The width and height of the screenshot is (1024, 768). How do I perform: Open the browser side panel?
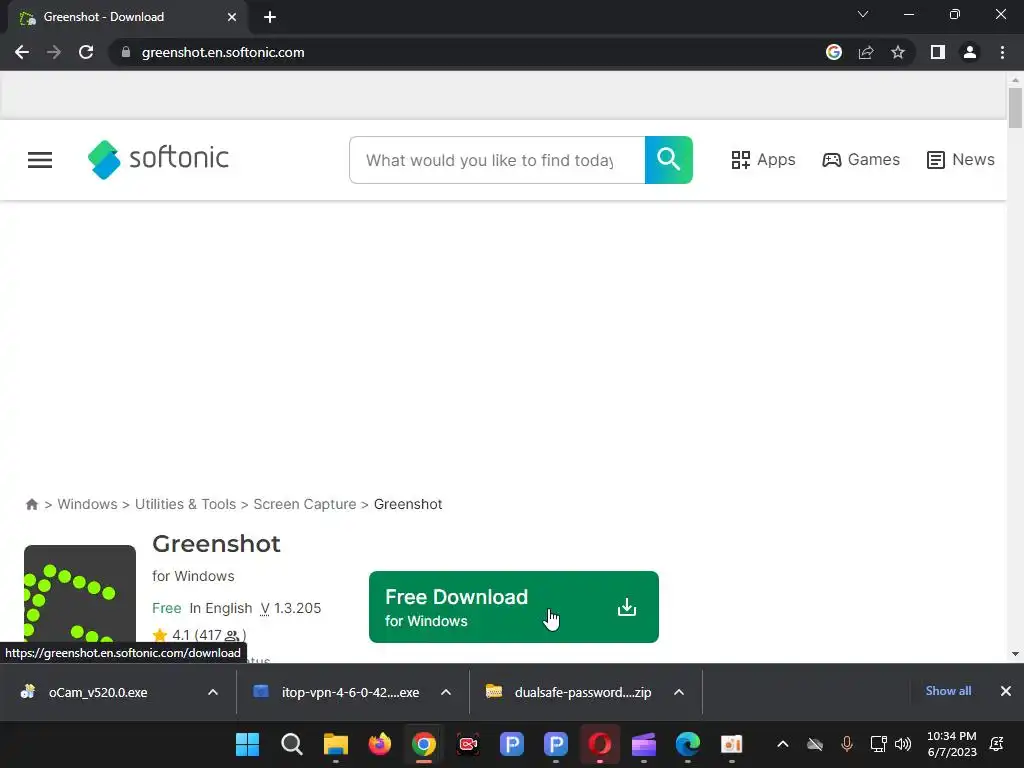(938, 52)
